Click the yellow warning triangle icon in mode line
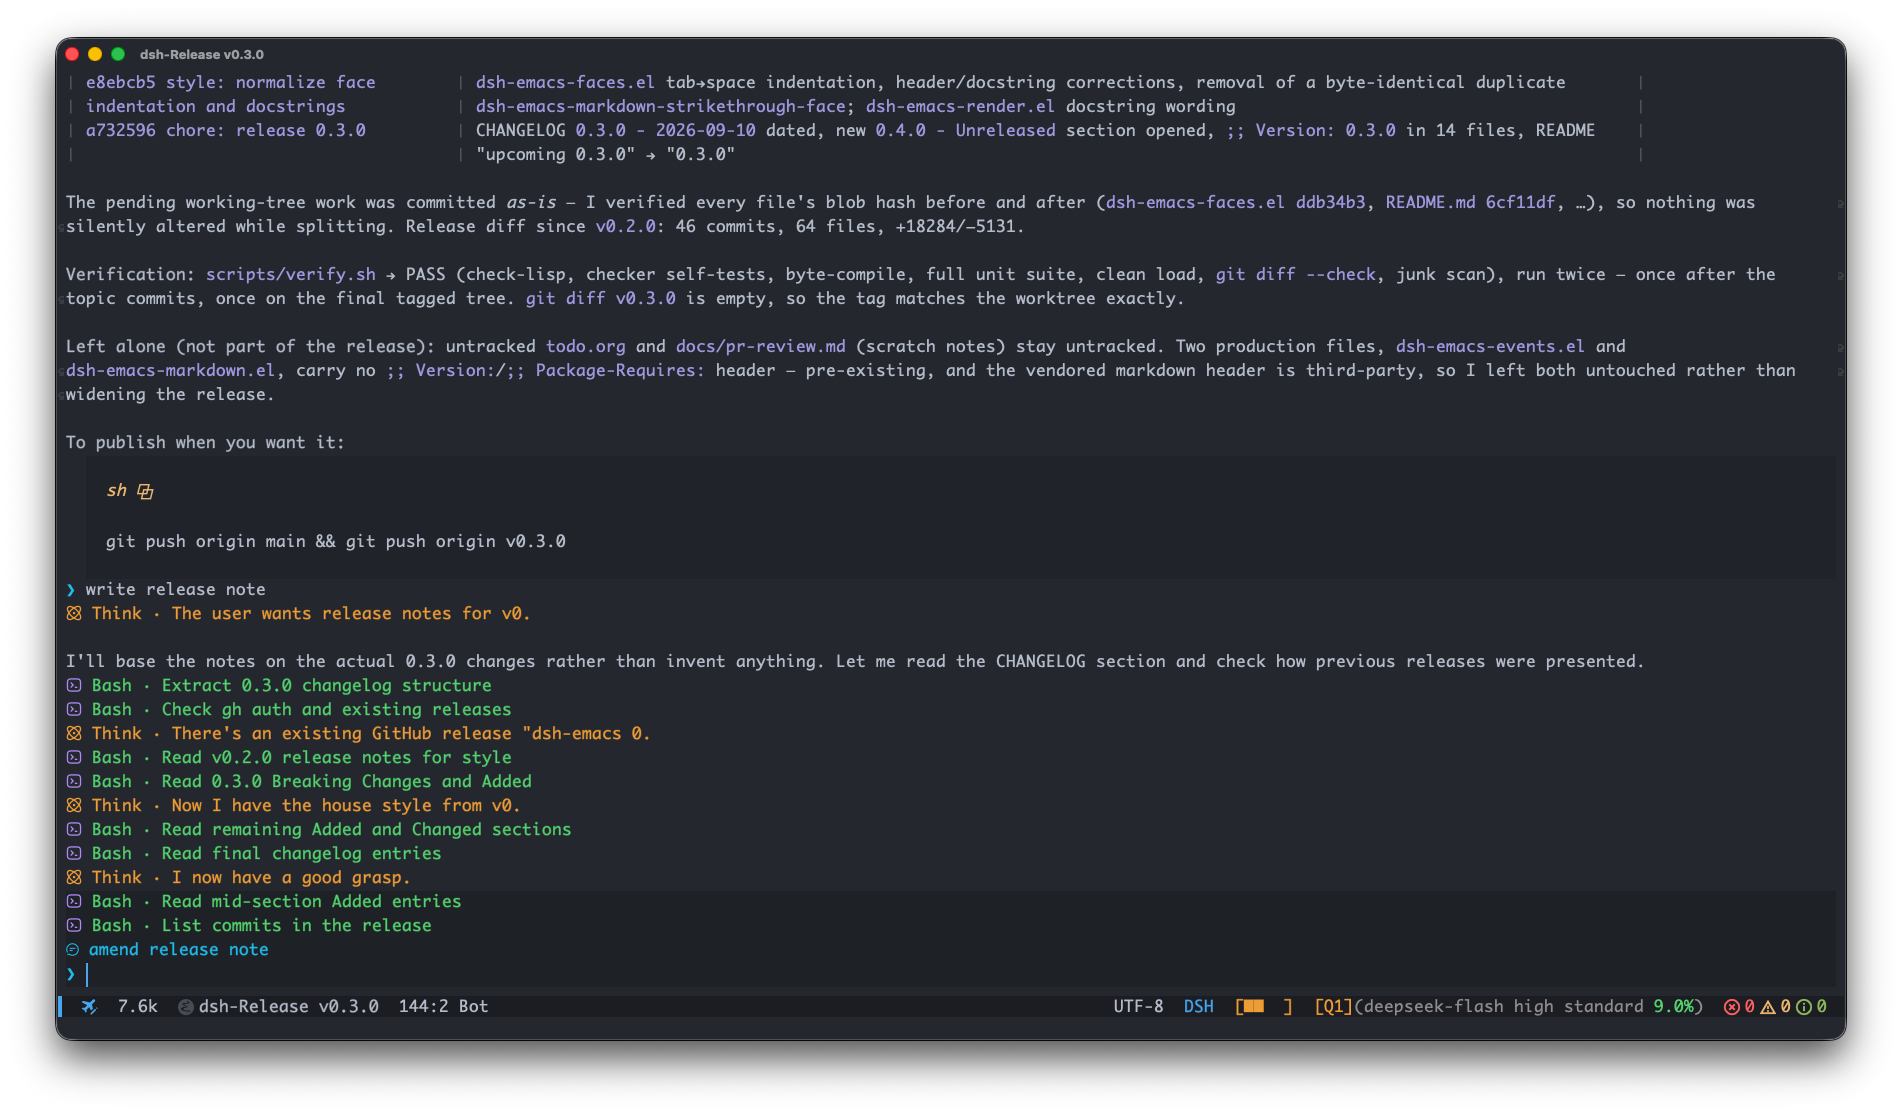The width and height of the screenshot is (1902, 1114). [1768, 1007]
